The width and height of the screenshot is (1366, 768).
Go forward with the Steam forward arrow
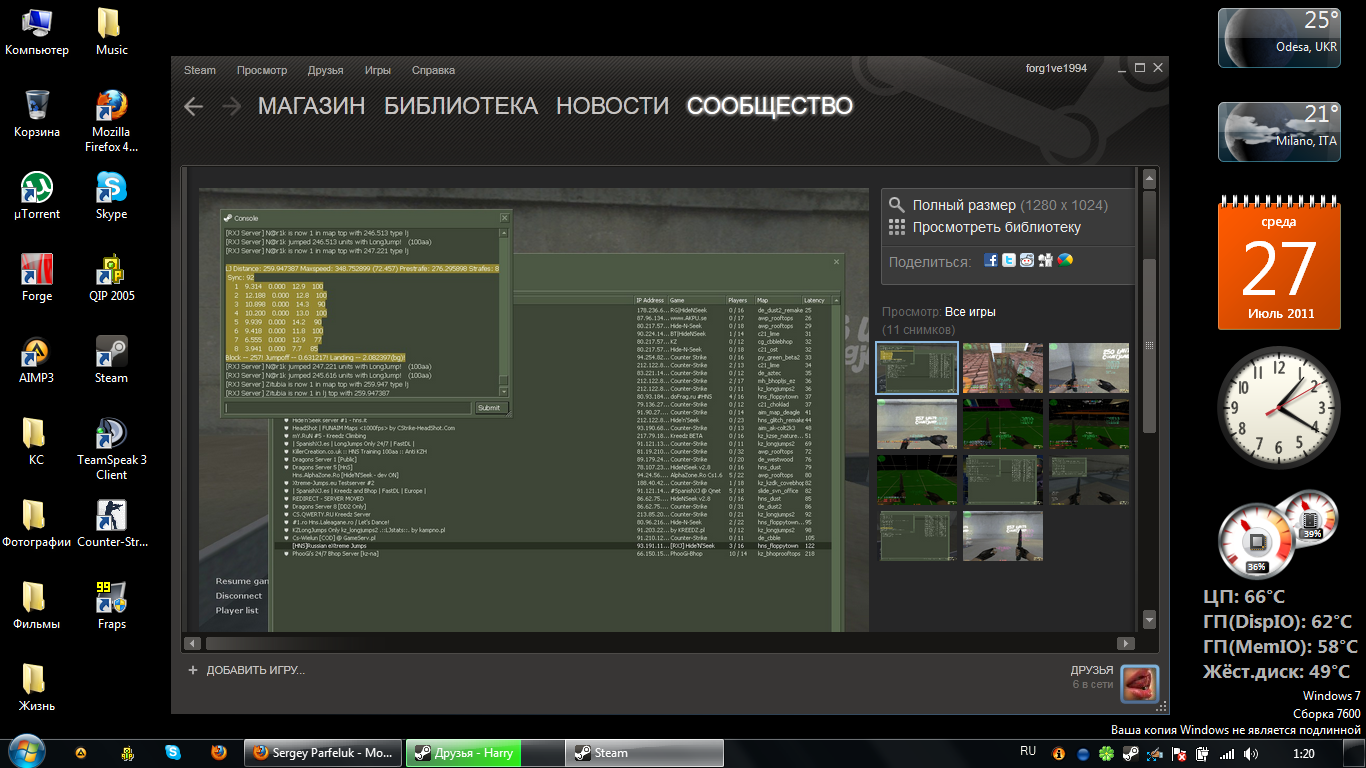[231, 106]
